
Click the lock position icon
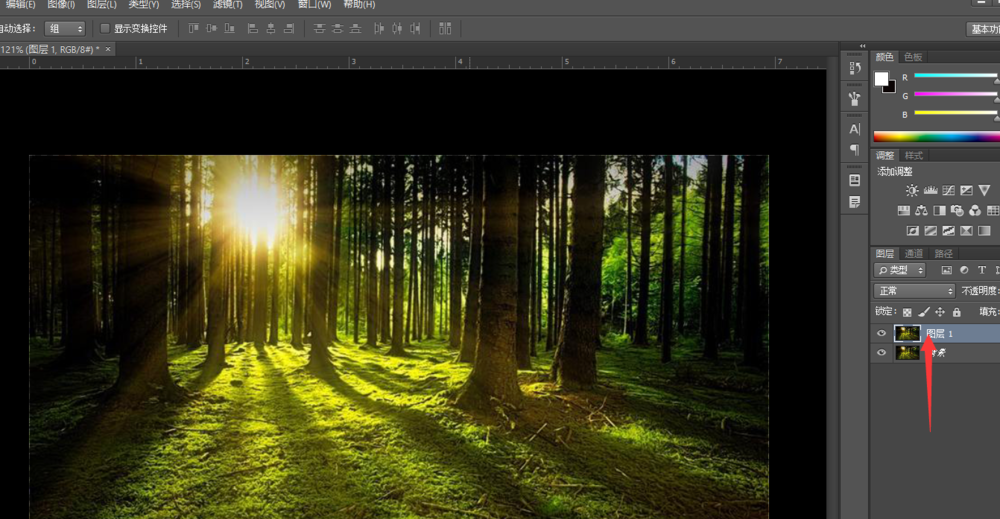(940, 312)
